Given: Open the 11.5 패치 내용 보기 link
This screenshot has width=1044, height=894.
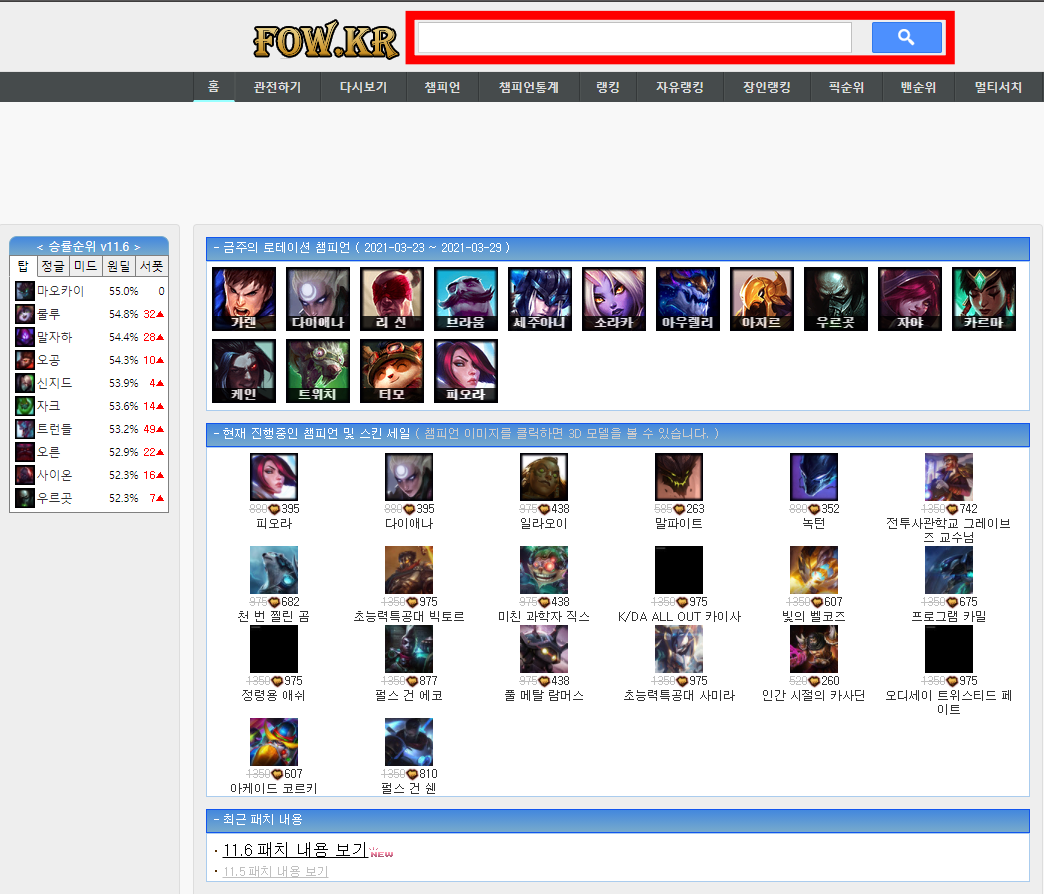Looking at the screenshot, I should click(x=275, y=871).
